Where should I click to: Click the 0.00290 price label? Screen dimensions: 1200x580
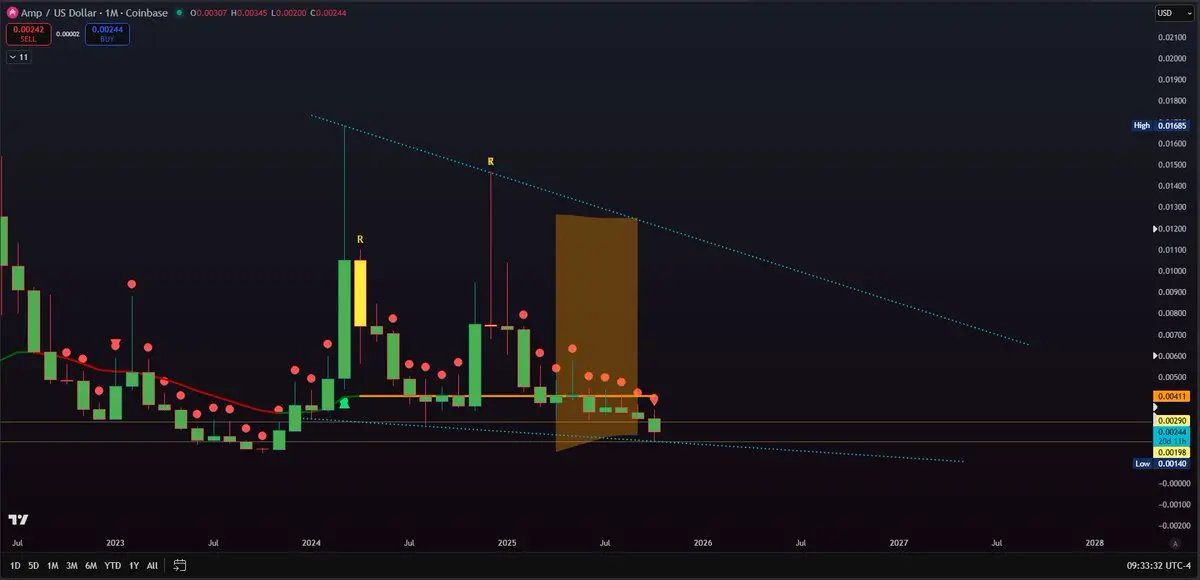pos(1172,422)
